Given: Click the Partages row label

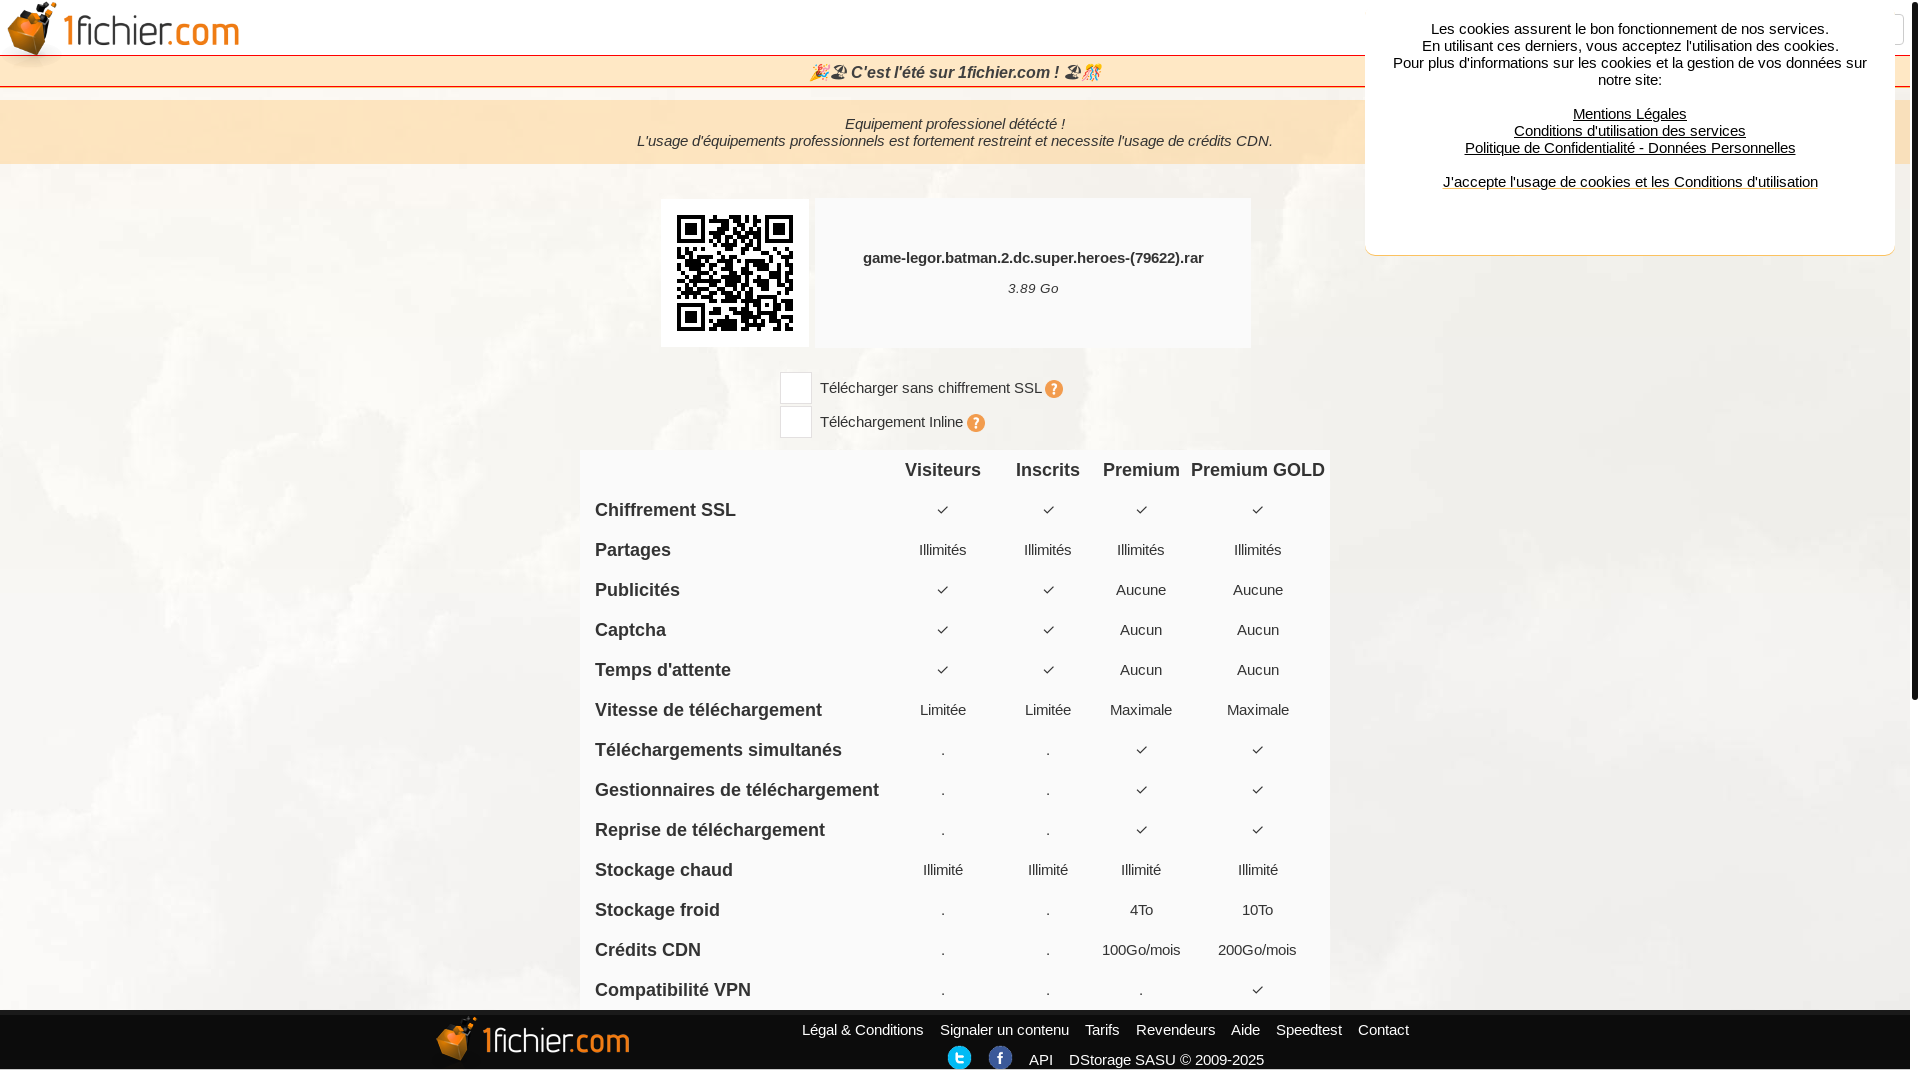Looking at the screenshot, I should [x=633, y=550].
